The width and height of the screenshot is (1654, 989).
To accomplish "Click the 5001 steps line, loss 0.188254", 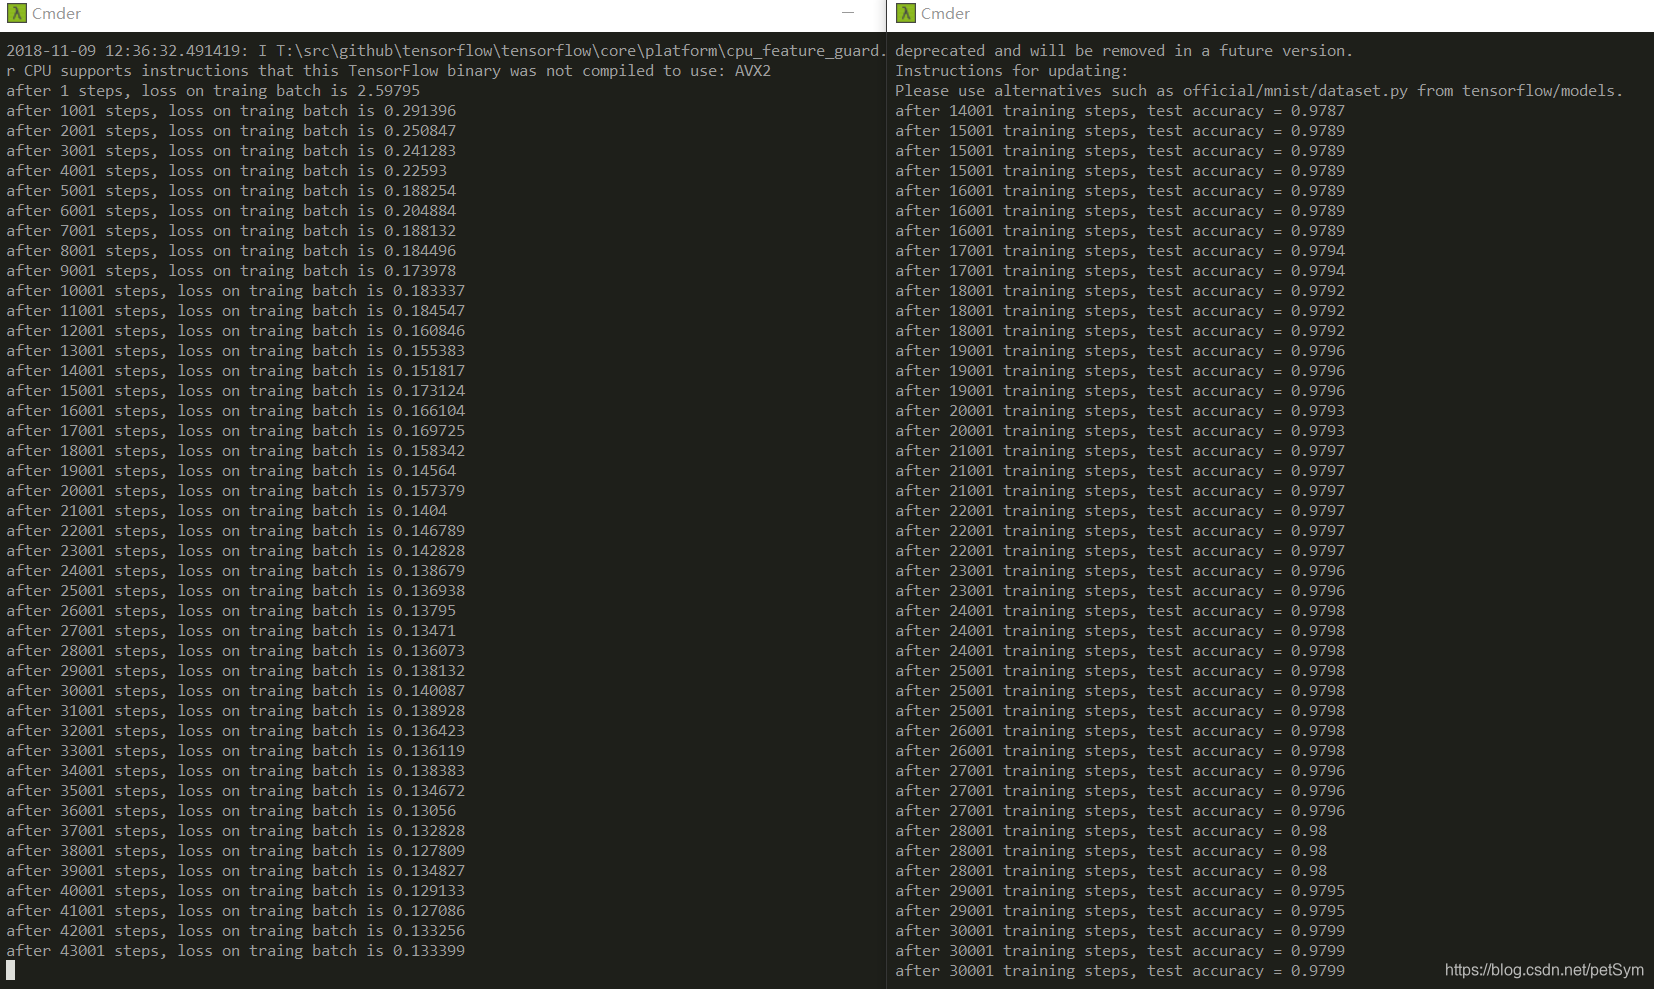I will click(x=231, y=191).
